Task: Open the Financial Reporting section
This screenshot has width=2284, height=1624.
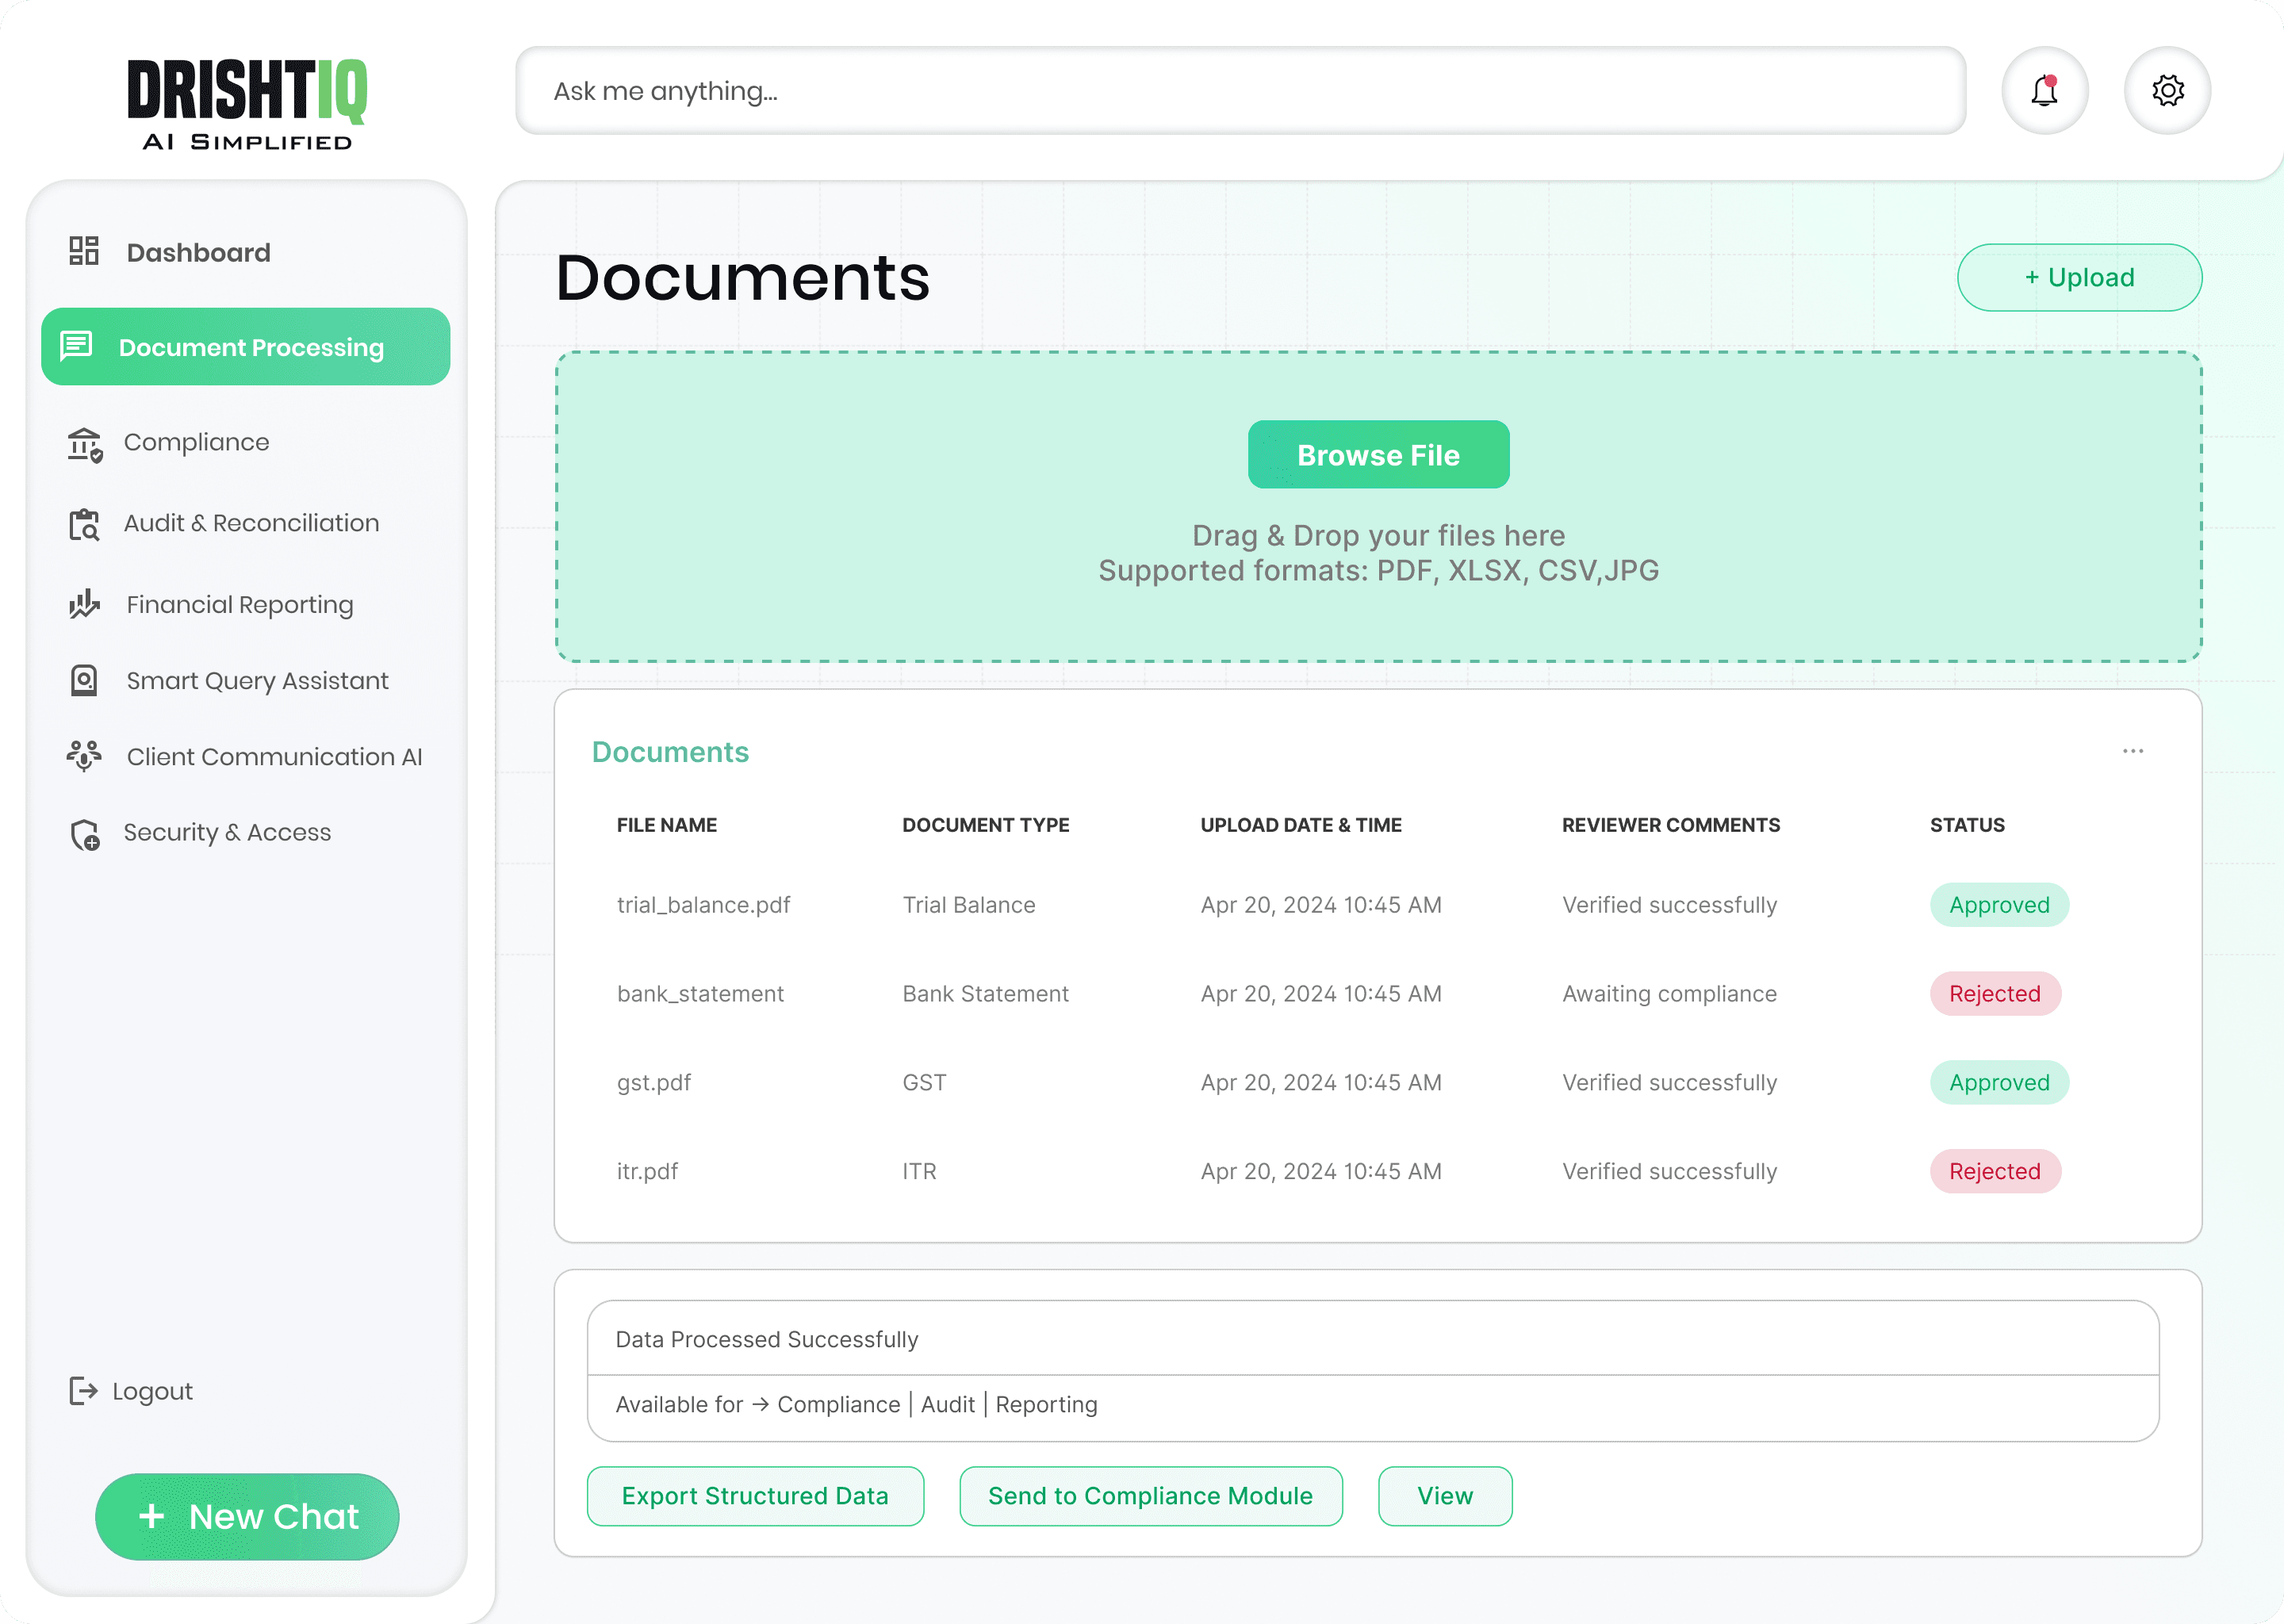Action: (x=240, y=604)
